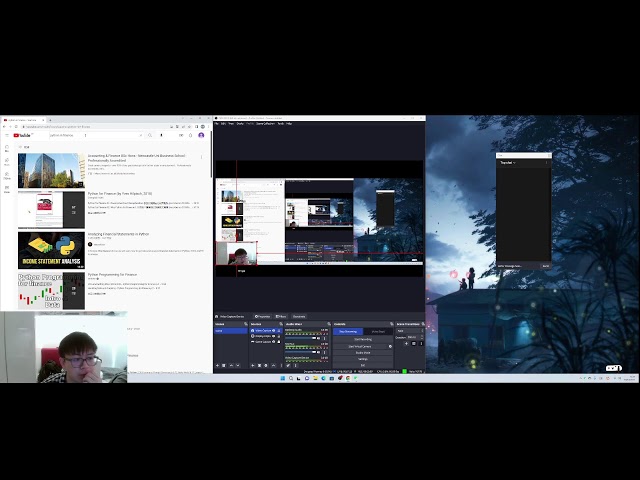Image resolution: width=640 pixels, height=480 pixels.
Task: Click Stop Streaming in OBS Controls
Action: point(348,331)
